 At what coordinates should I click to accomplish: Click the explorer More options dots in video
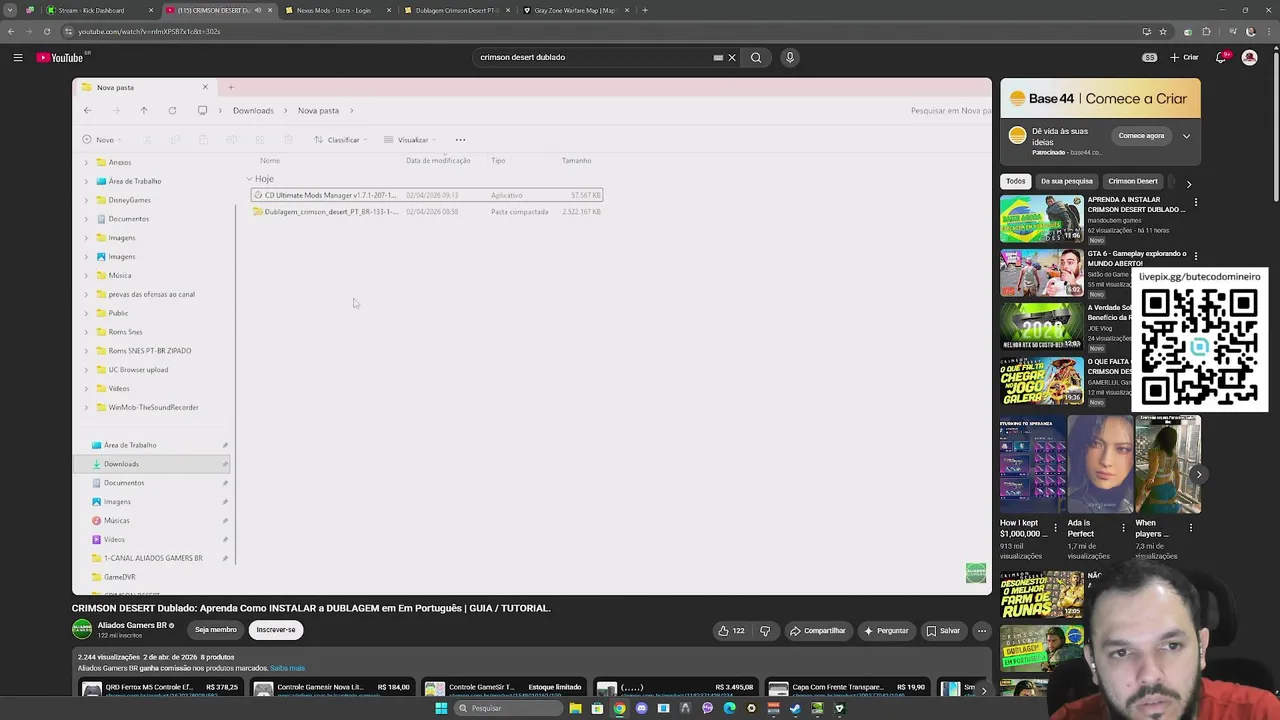pyautogui.click(x=460, y=140)
